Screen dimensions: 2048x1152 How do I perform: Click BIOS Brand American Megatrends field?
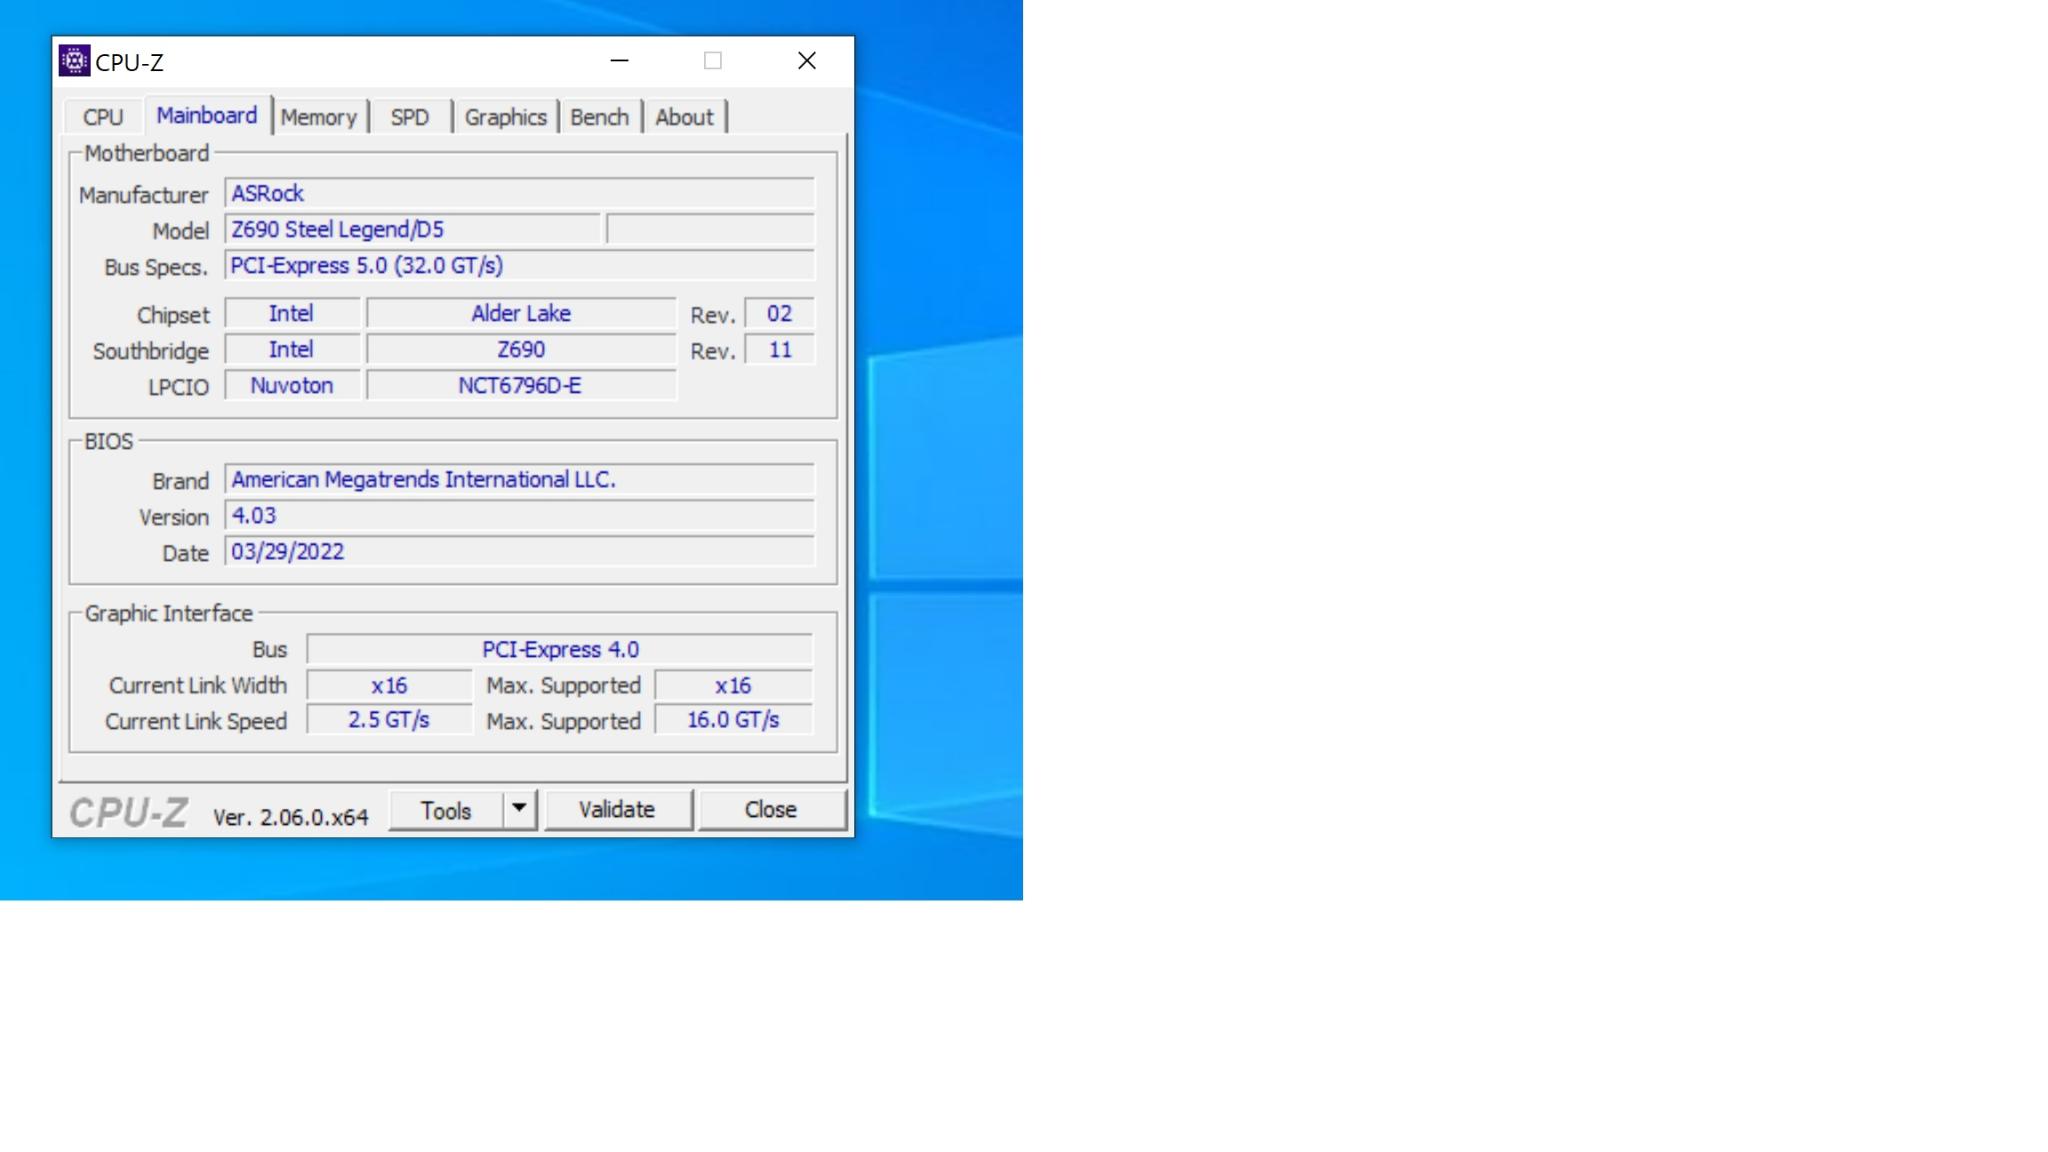tap(520, 479)
